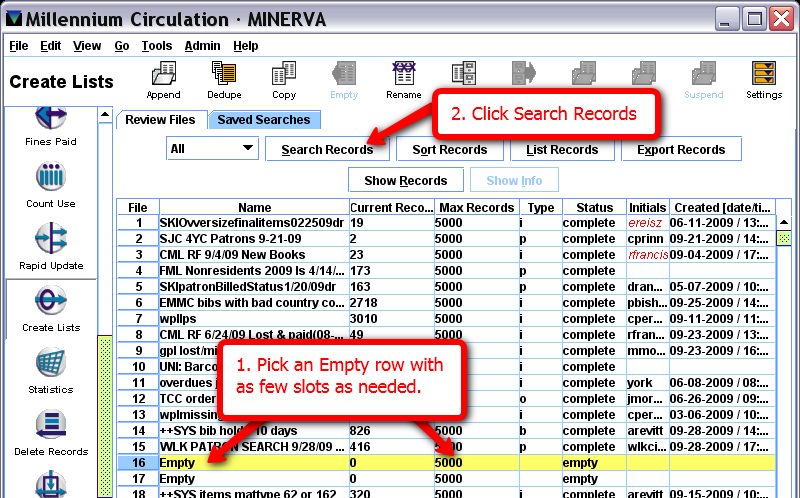Expand the All record type dropdown
The height and width of the screenshot is (498, 800).
pos(211,149)
